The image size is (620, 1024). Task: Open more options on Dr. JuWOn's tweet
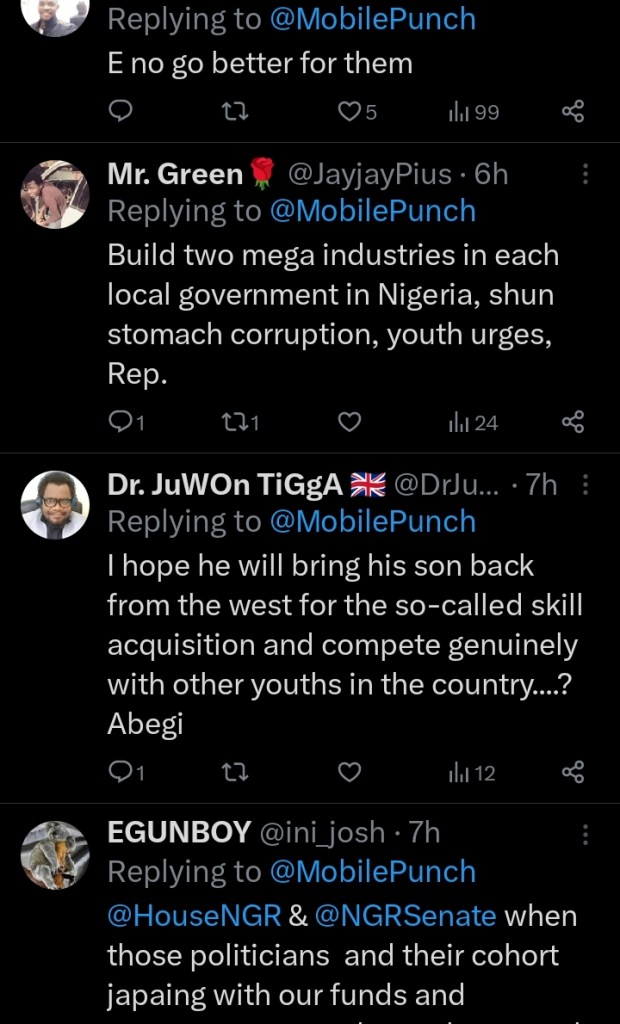coord(586,485)
